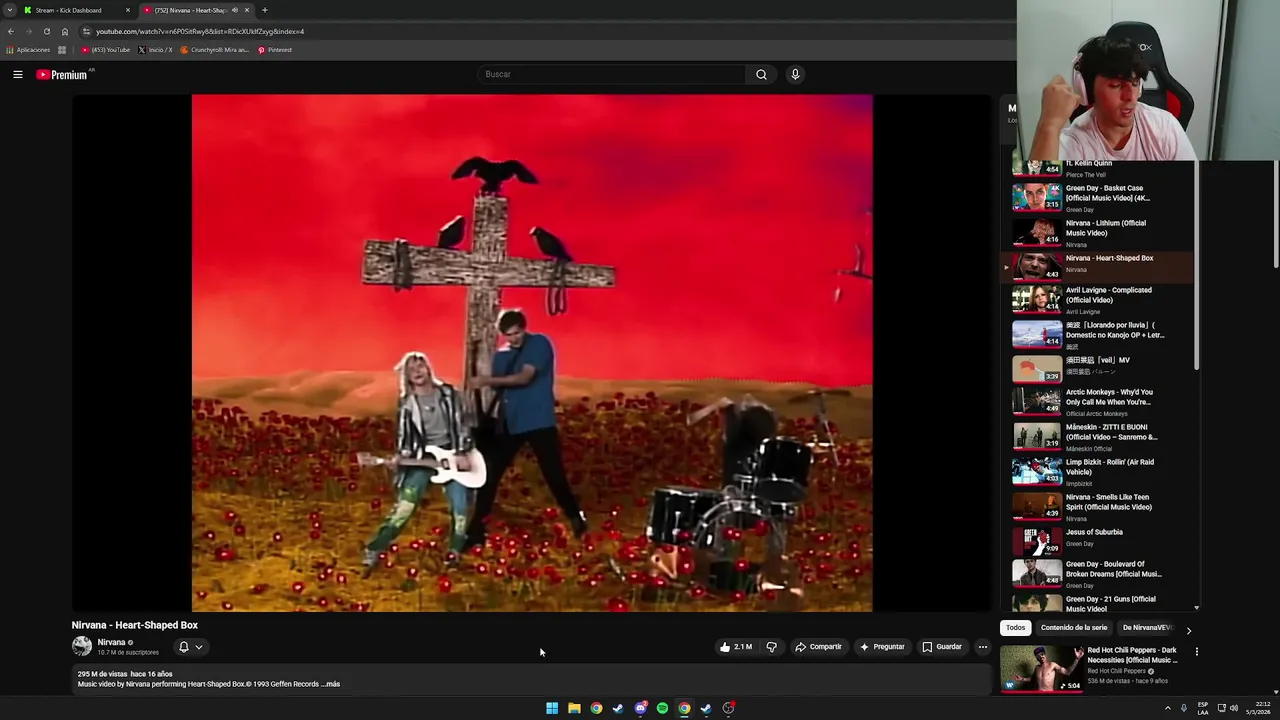The width and height of the screenshot is (1280, 720).
Task: Open the tab groups grid icon in bookmarks bar
Action: coord(62,50)
